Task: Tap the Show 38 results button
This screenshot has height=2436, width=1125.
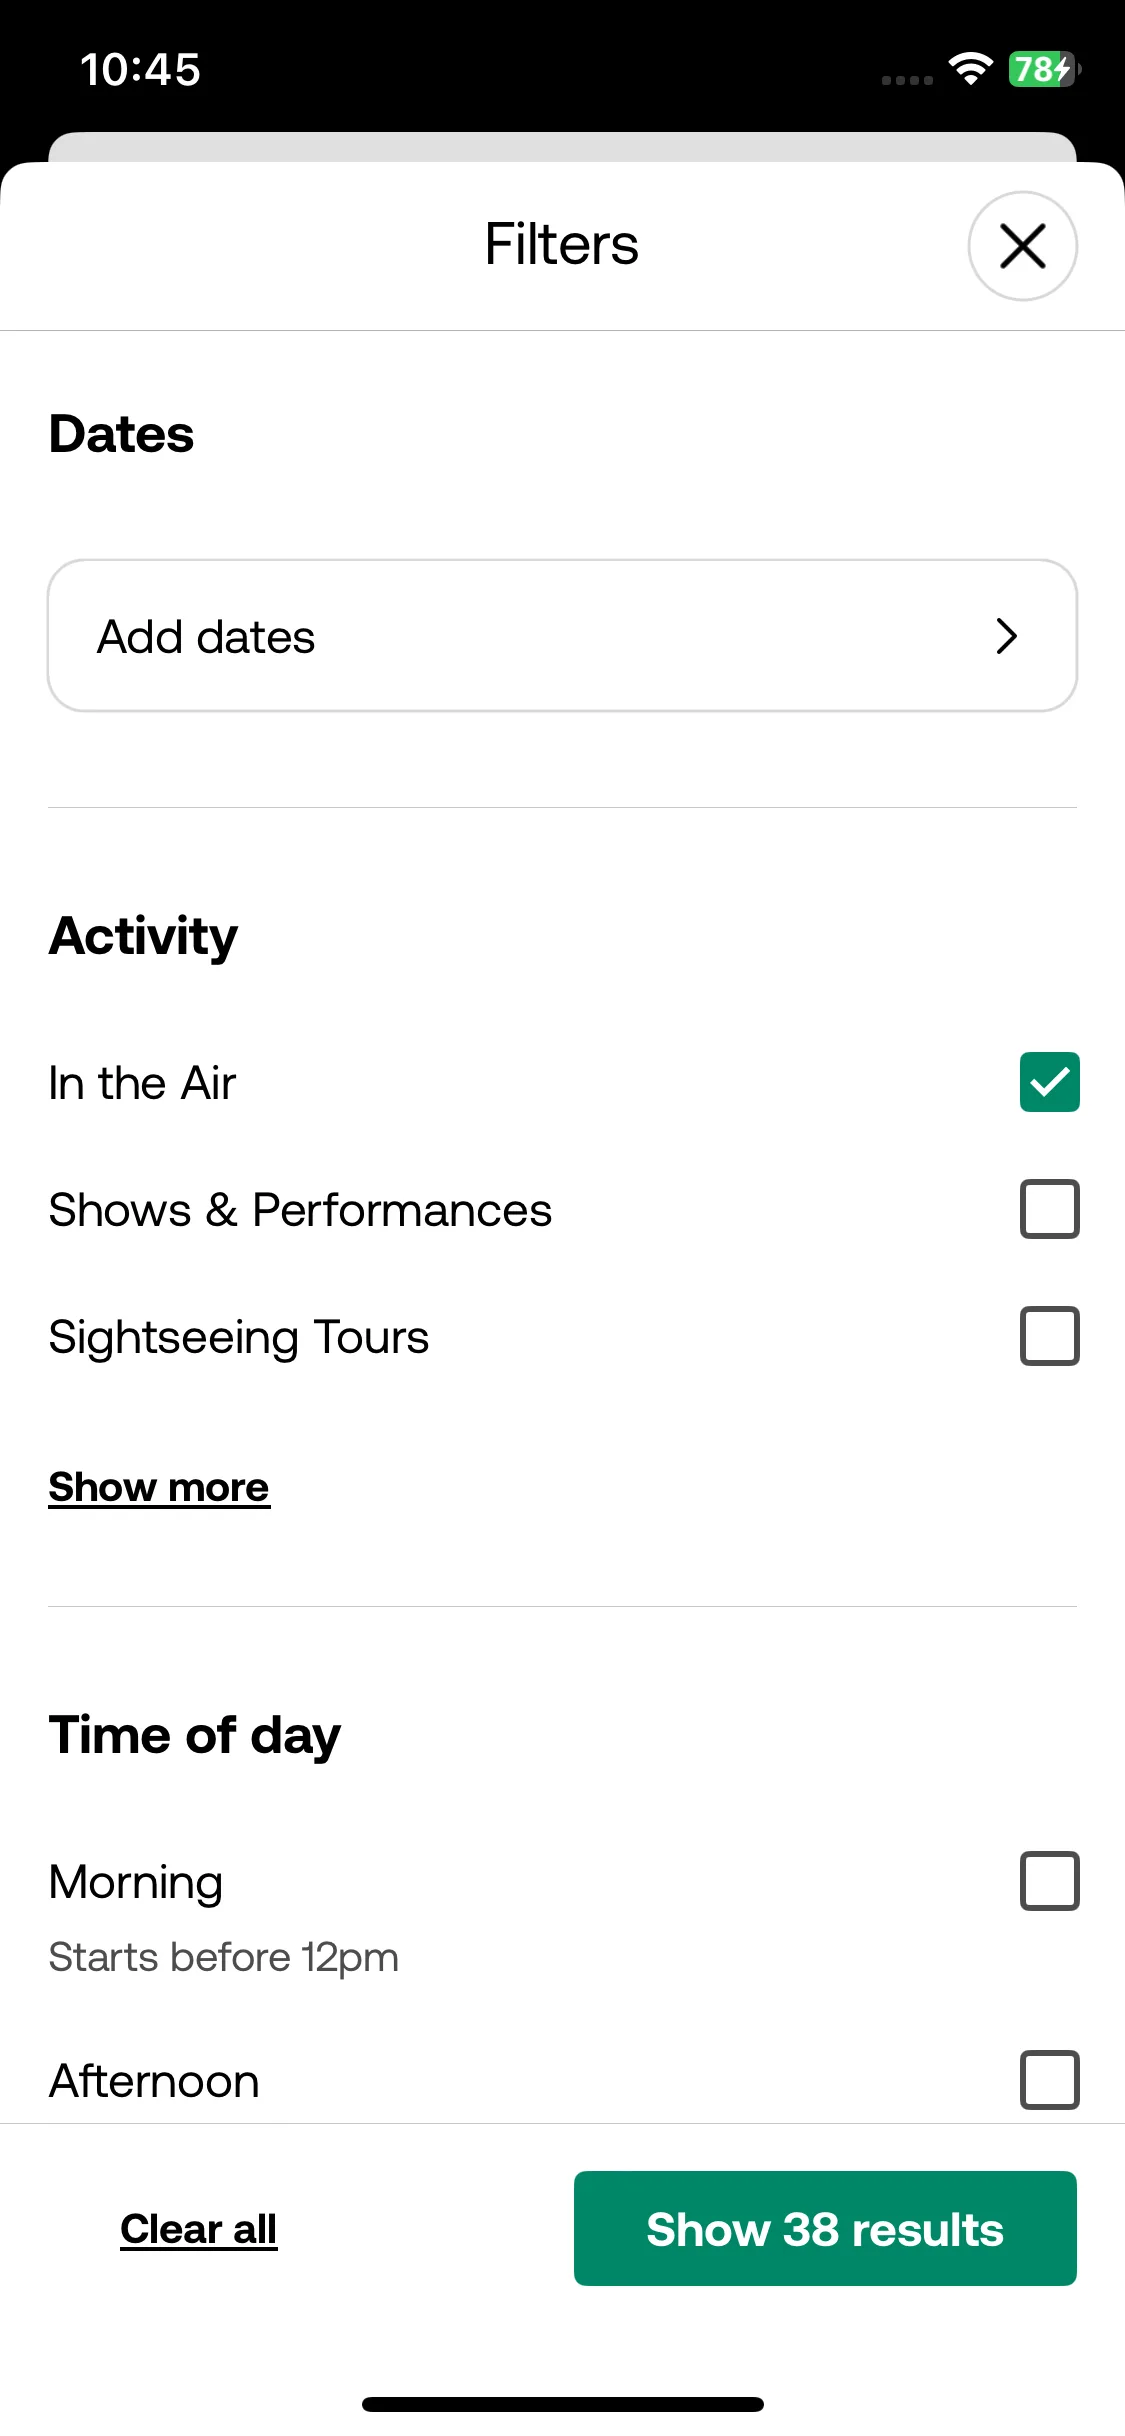Action: [x=825, y=2228]
